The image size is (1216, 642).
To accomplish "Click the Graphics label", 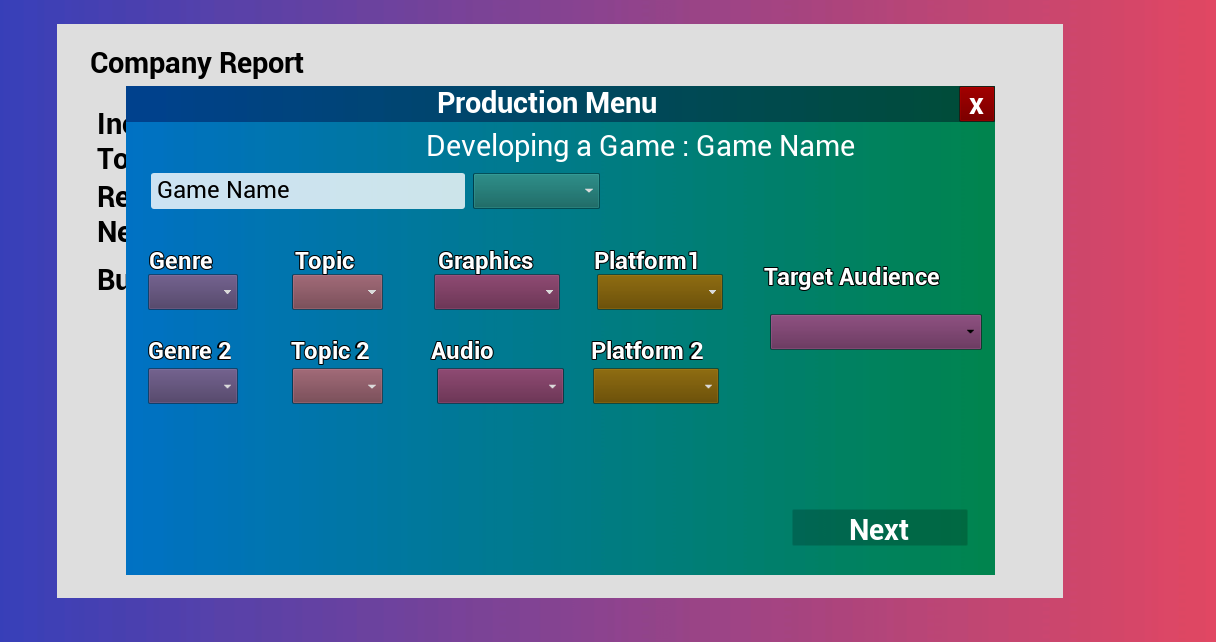I will click(486, 261).
